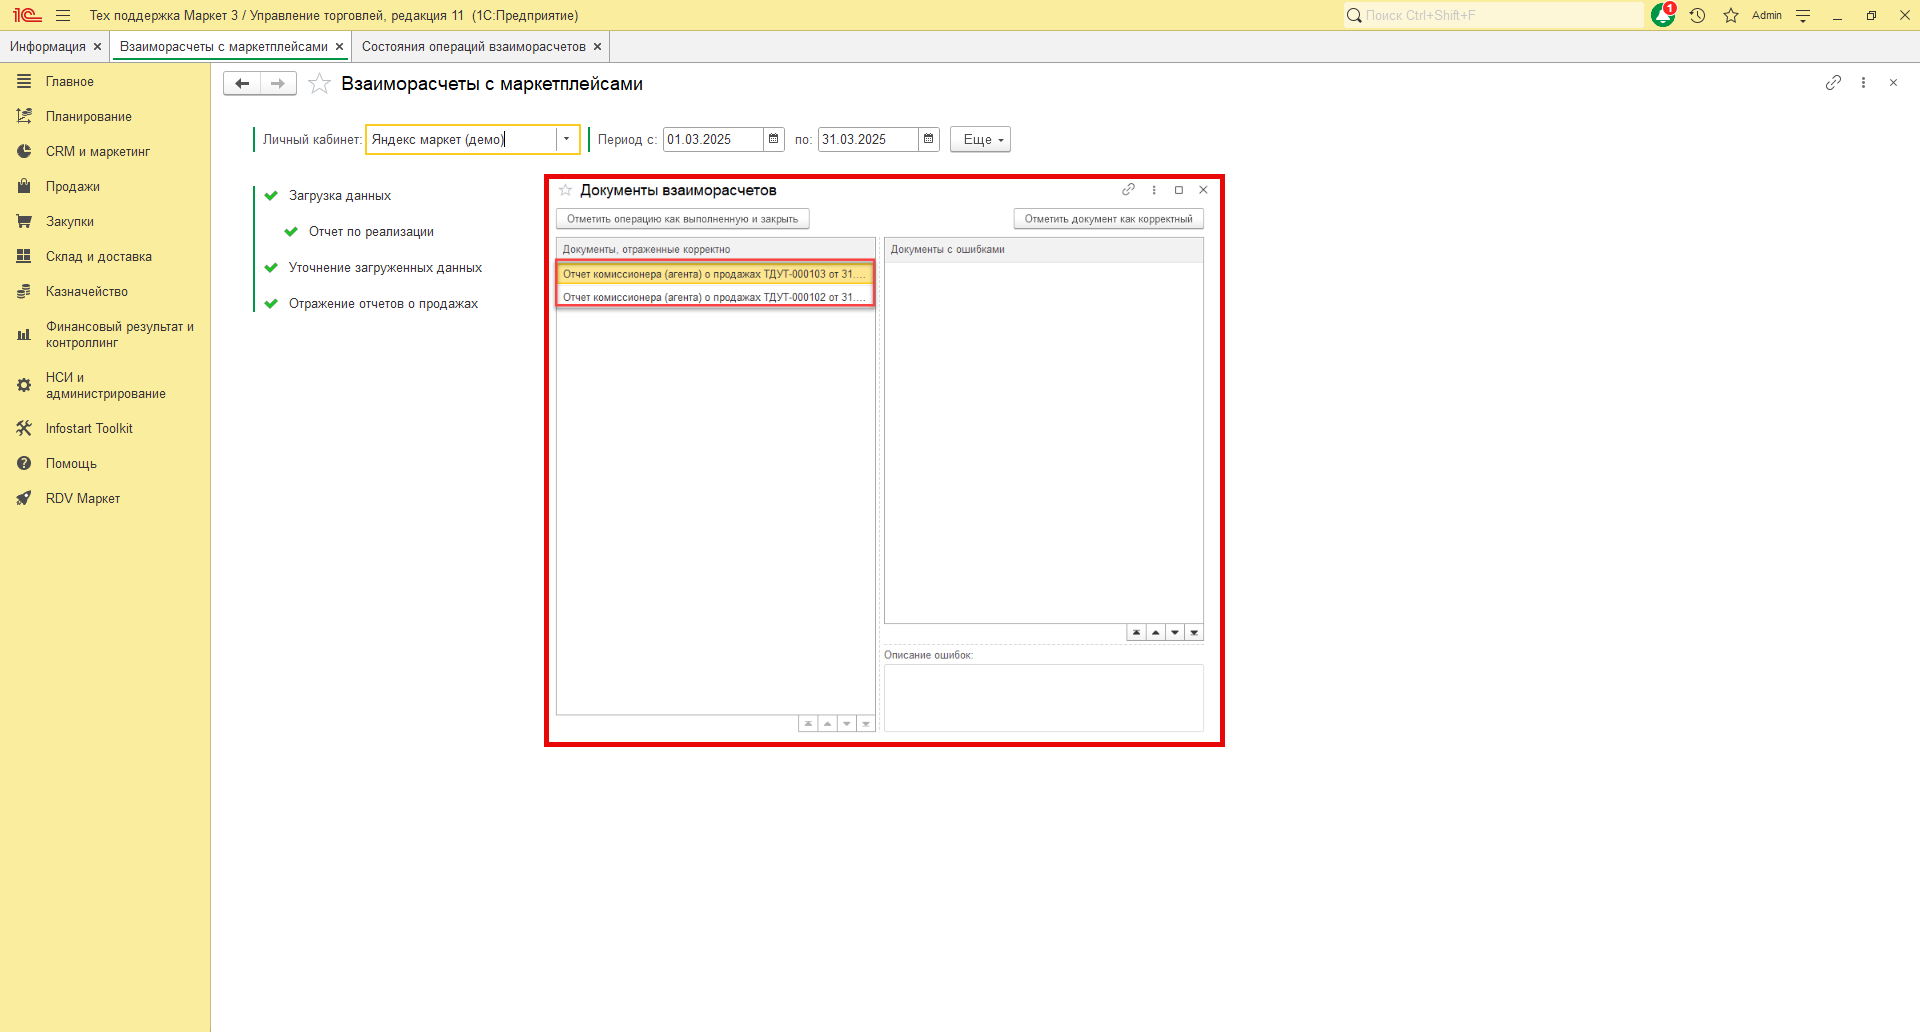Open the Продажи section
The width and height of the screenshot is (1920, 1032).
[x=72, y=187]
